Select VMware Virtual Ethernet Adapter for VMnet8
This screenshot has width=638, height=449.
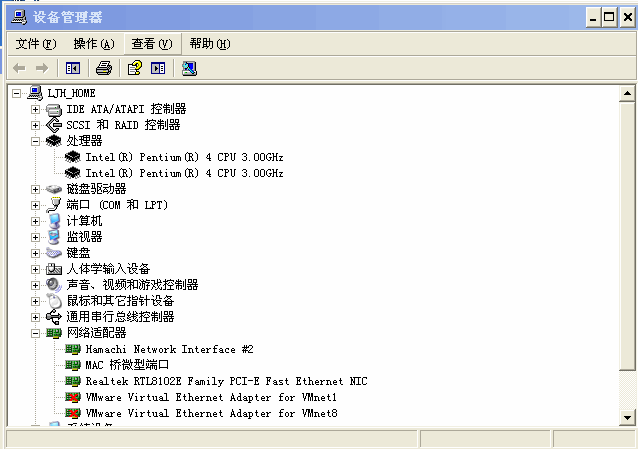click(211, 413)
